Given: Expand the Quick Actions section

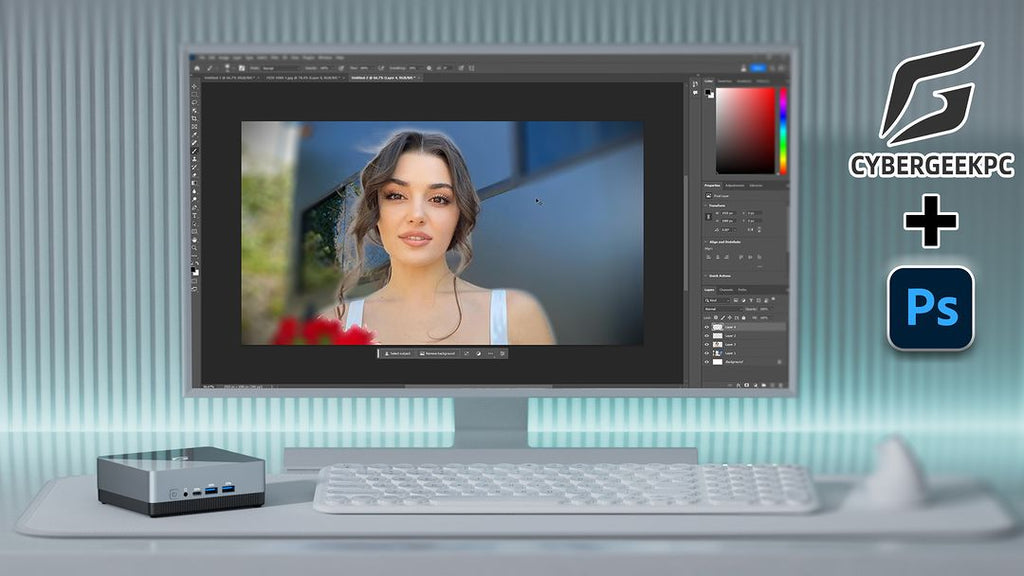Looking at the screenshot, I should (x=705, y=276).
